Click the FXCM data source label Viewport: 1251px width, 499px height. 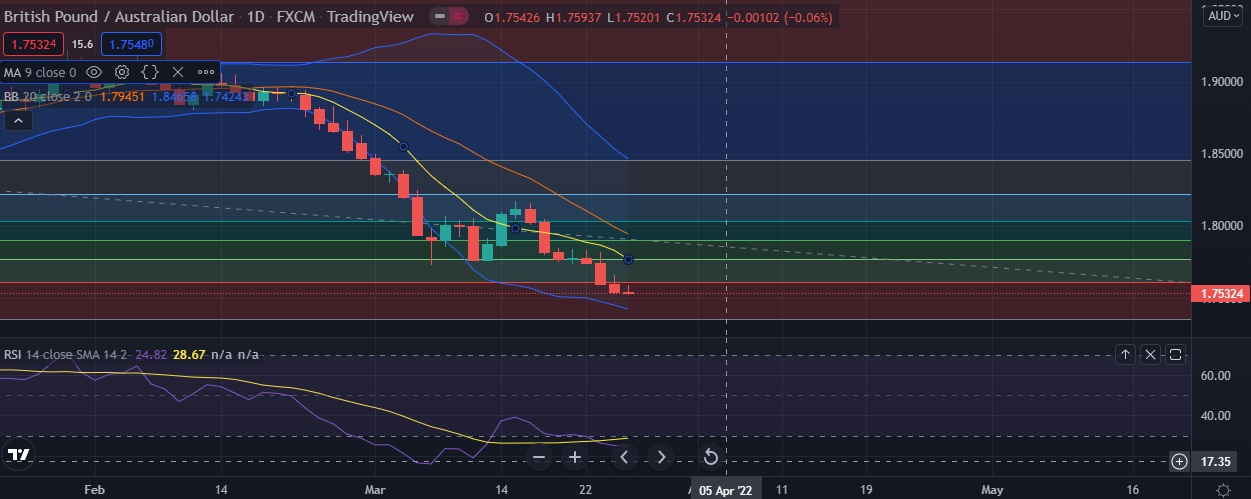point(297,17)
